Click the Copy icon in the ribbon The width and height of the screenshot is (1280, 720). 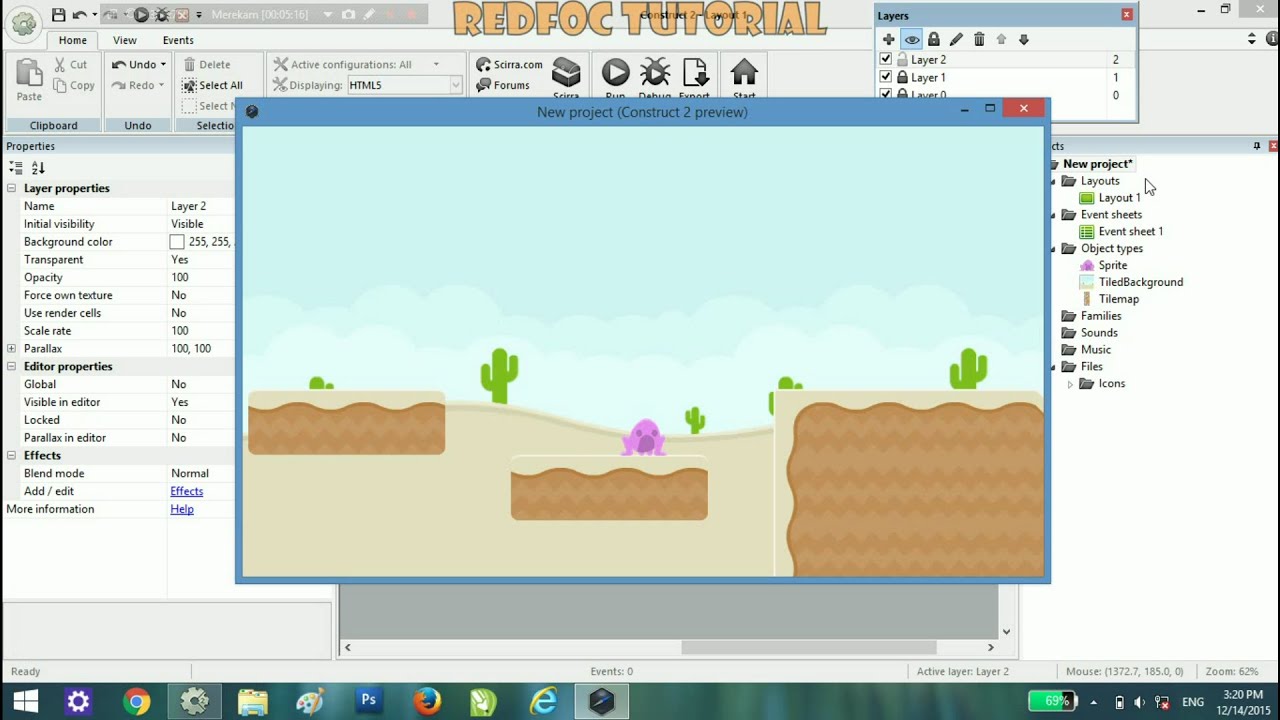click(60, 85)
